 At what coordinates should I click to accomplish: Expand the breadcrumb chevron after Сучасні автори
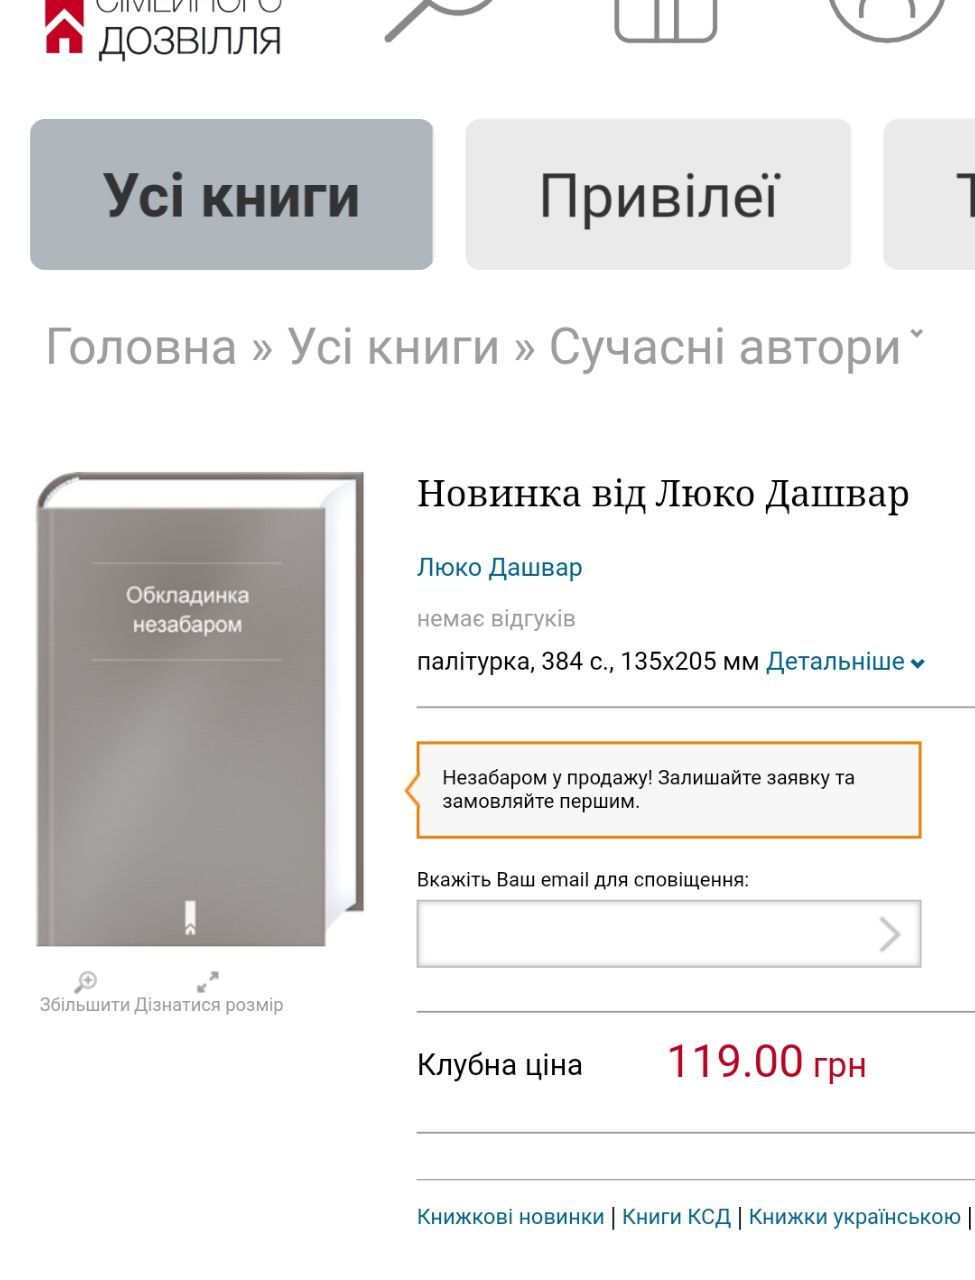coord(916,335)
